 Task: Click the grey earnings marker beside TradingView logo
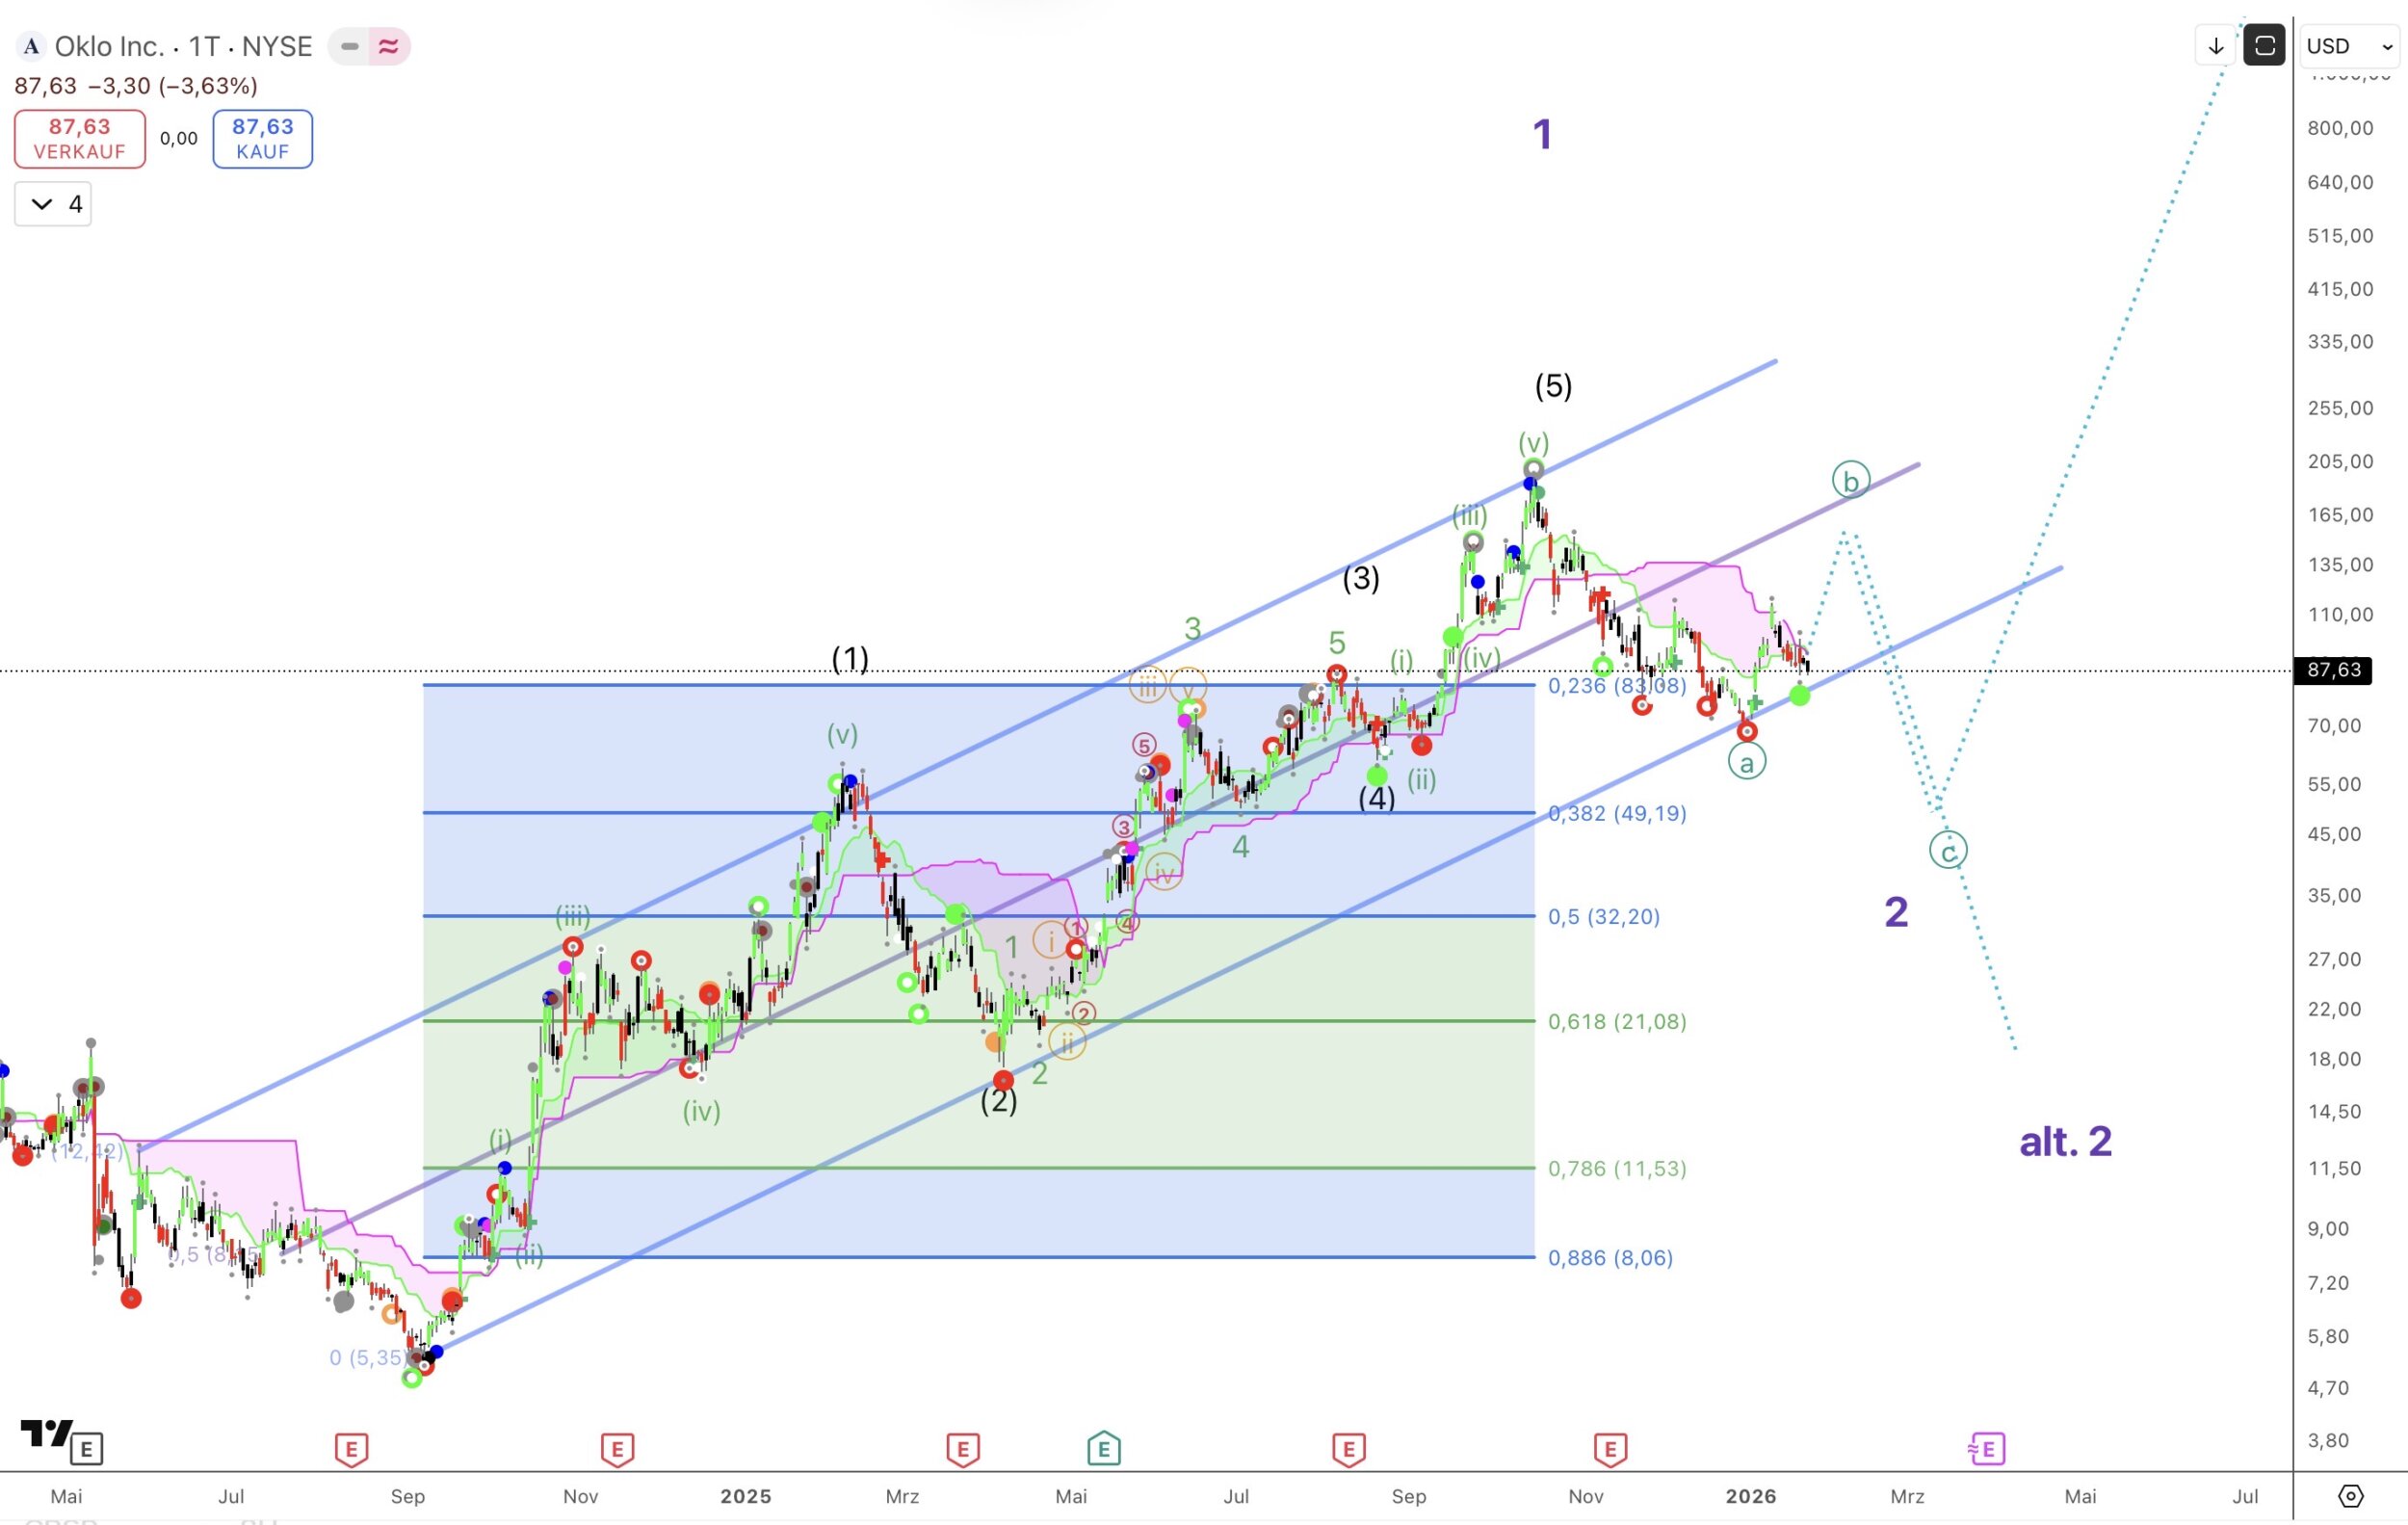click(x=87, y=1448)
